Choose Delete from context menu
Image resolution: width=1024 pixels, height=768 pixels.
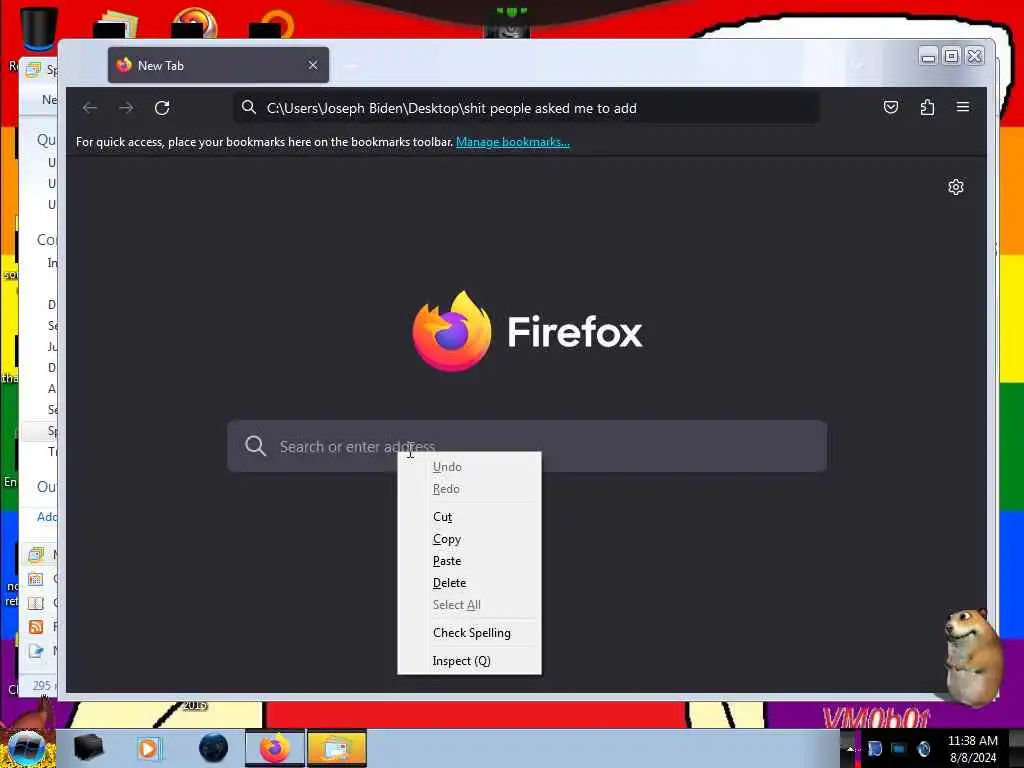click(470, 583)
